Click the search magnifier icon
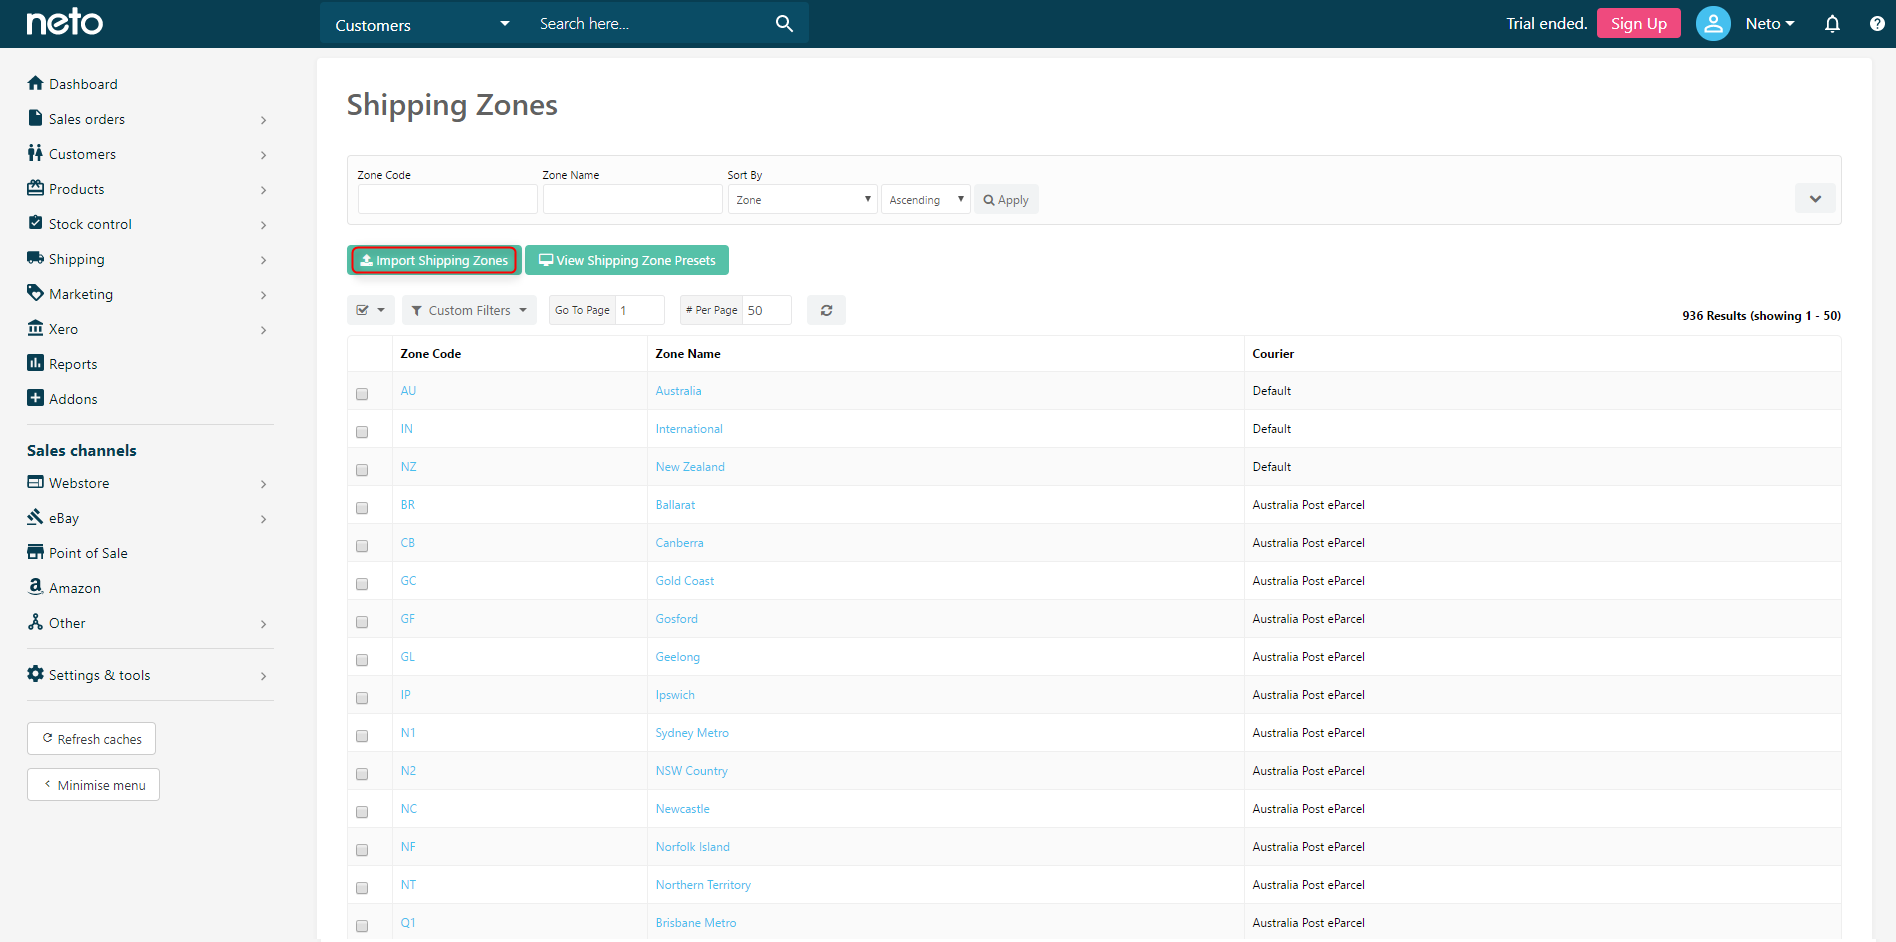1896x942 pixels. point(784,23)
